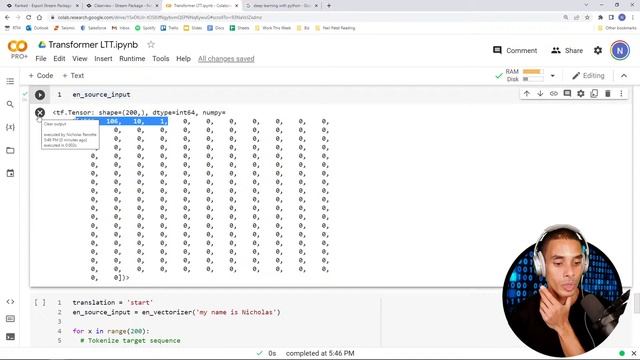Open the File menu

click(41, 59)
